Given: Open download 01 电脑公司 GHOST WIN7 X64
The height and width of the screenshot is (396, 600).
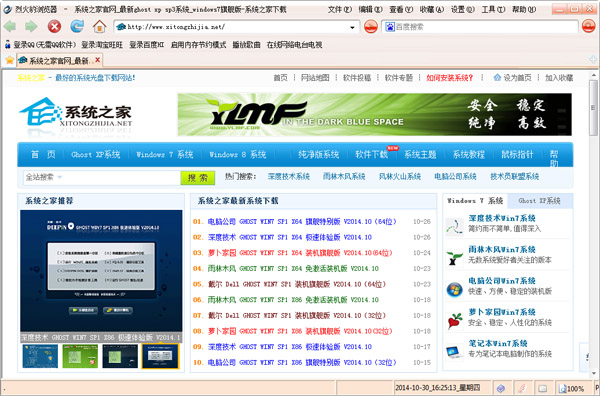Looking at the screenshot, I should [302, 222].
